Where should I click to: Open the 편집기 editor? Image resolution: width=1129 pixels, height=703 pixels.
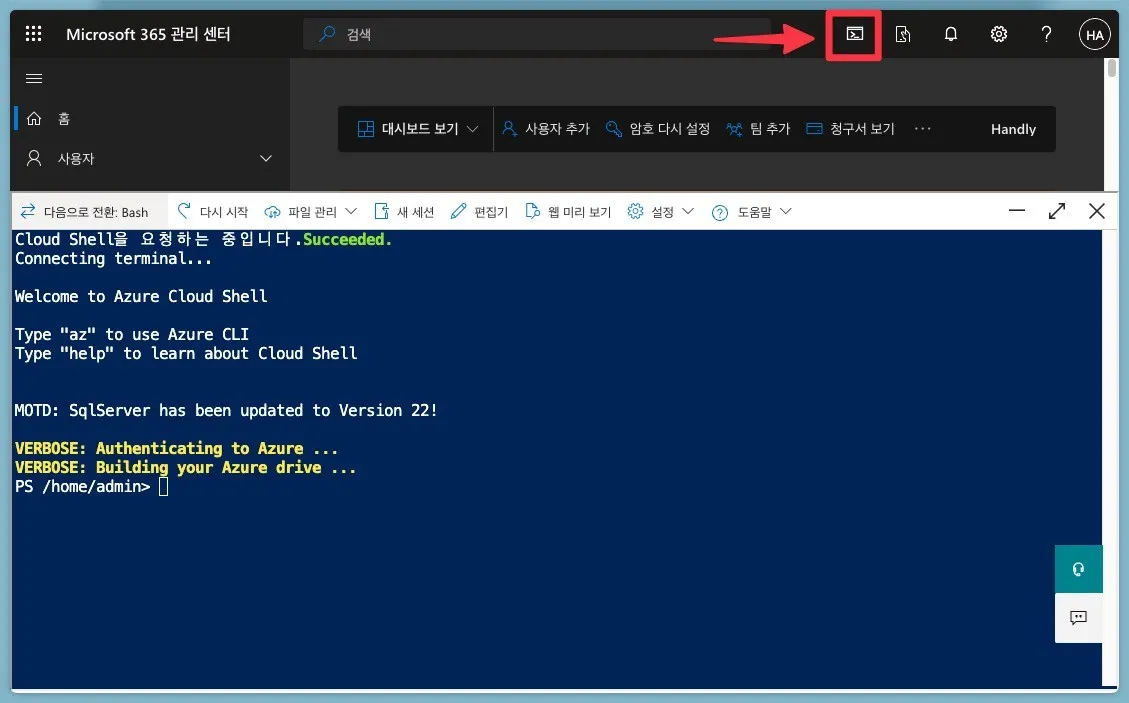[480, 212]
